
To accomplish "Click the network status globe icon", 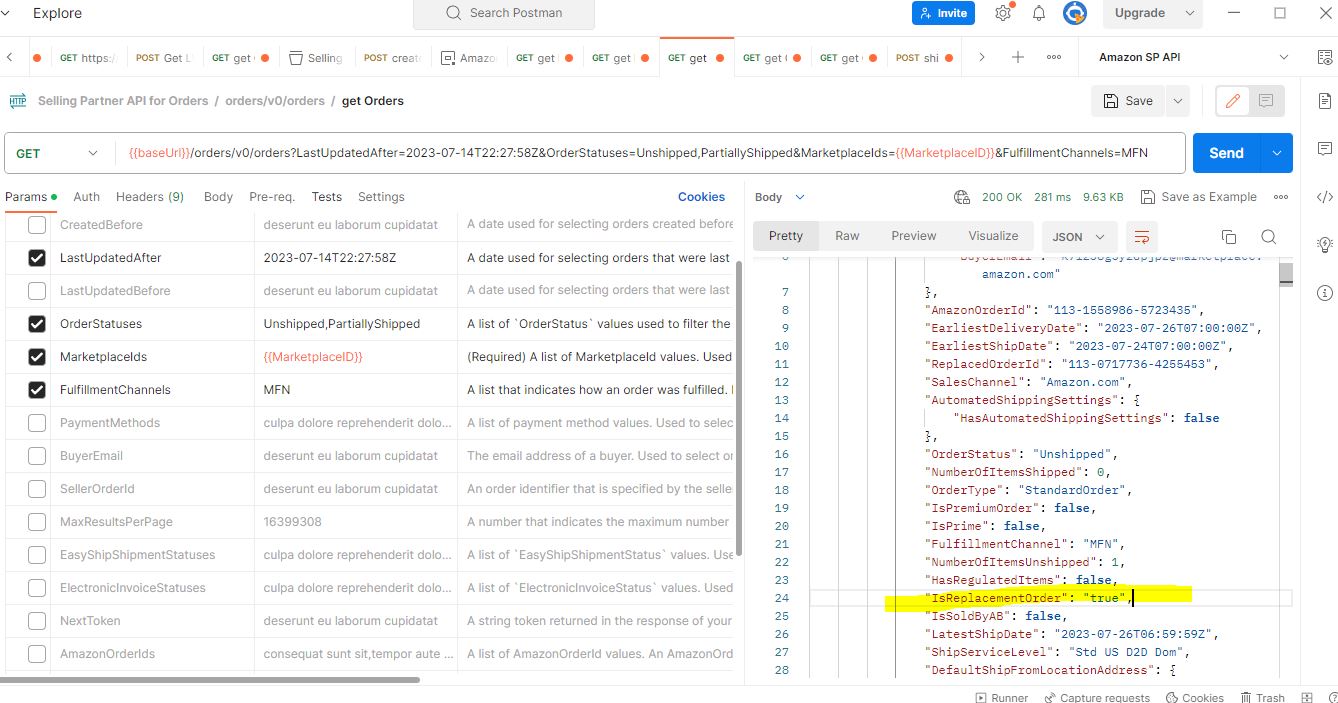I will click(x=961, y=196).
